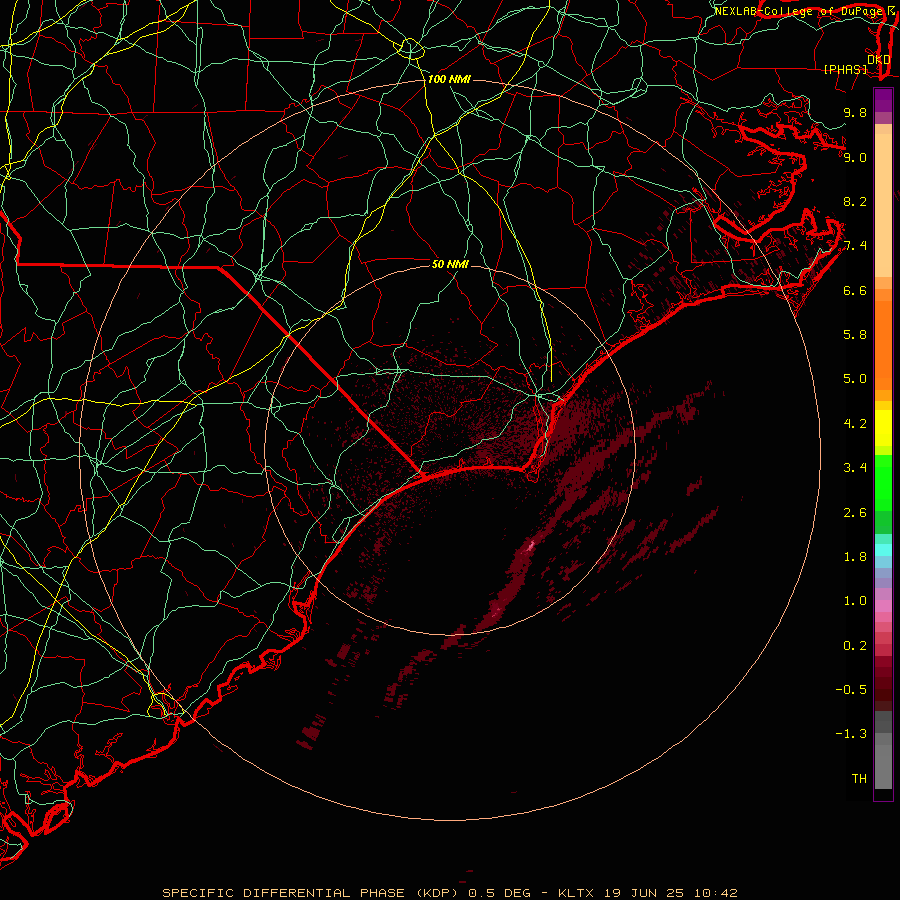This screenshot has height=900, width=900.
Task: Click the TH threshold label on the scale
Action: pyautogui.click(x=859, y=779)
